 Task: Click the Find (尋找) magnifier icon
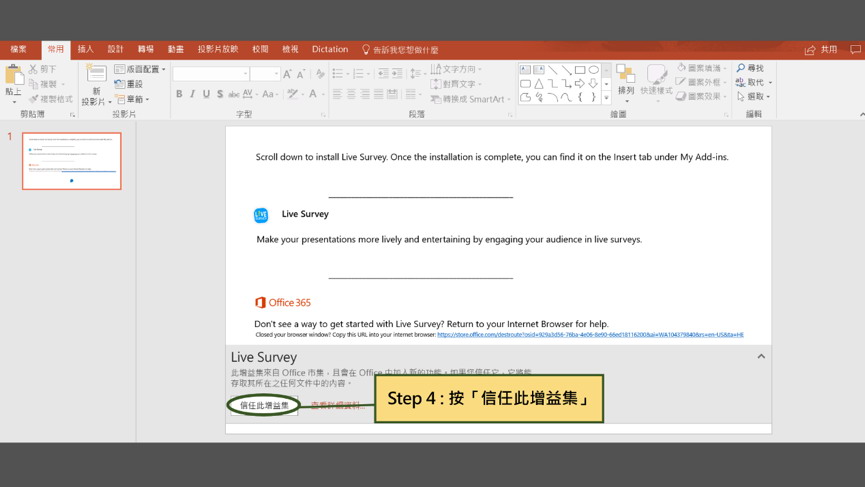(741, 68)
